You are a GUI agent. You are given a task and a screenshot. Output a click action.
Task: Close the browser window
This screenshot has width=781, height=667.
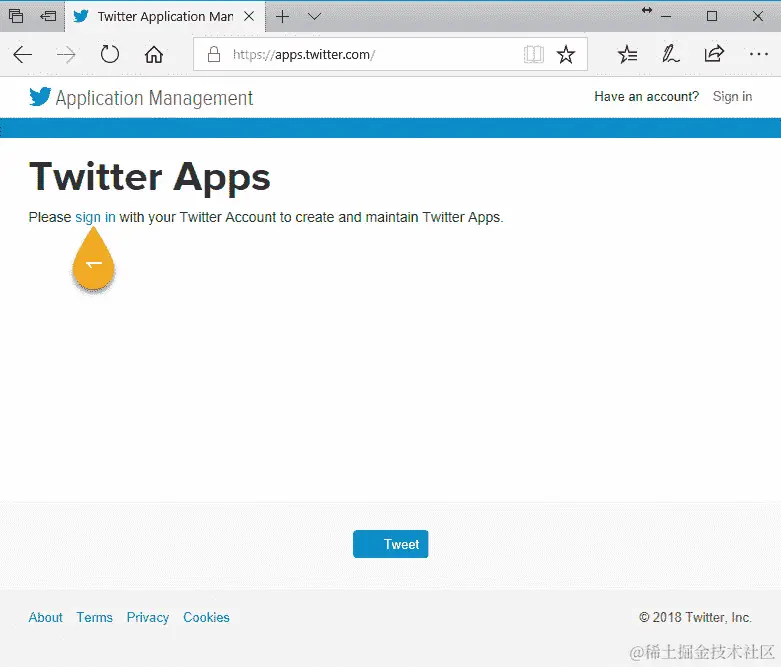(x=758, y=16)
